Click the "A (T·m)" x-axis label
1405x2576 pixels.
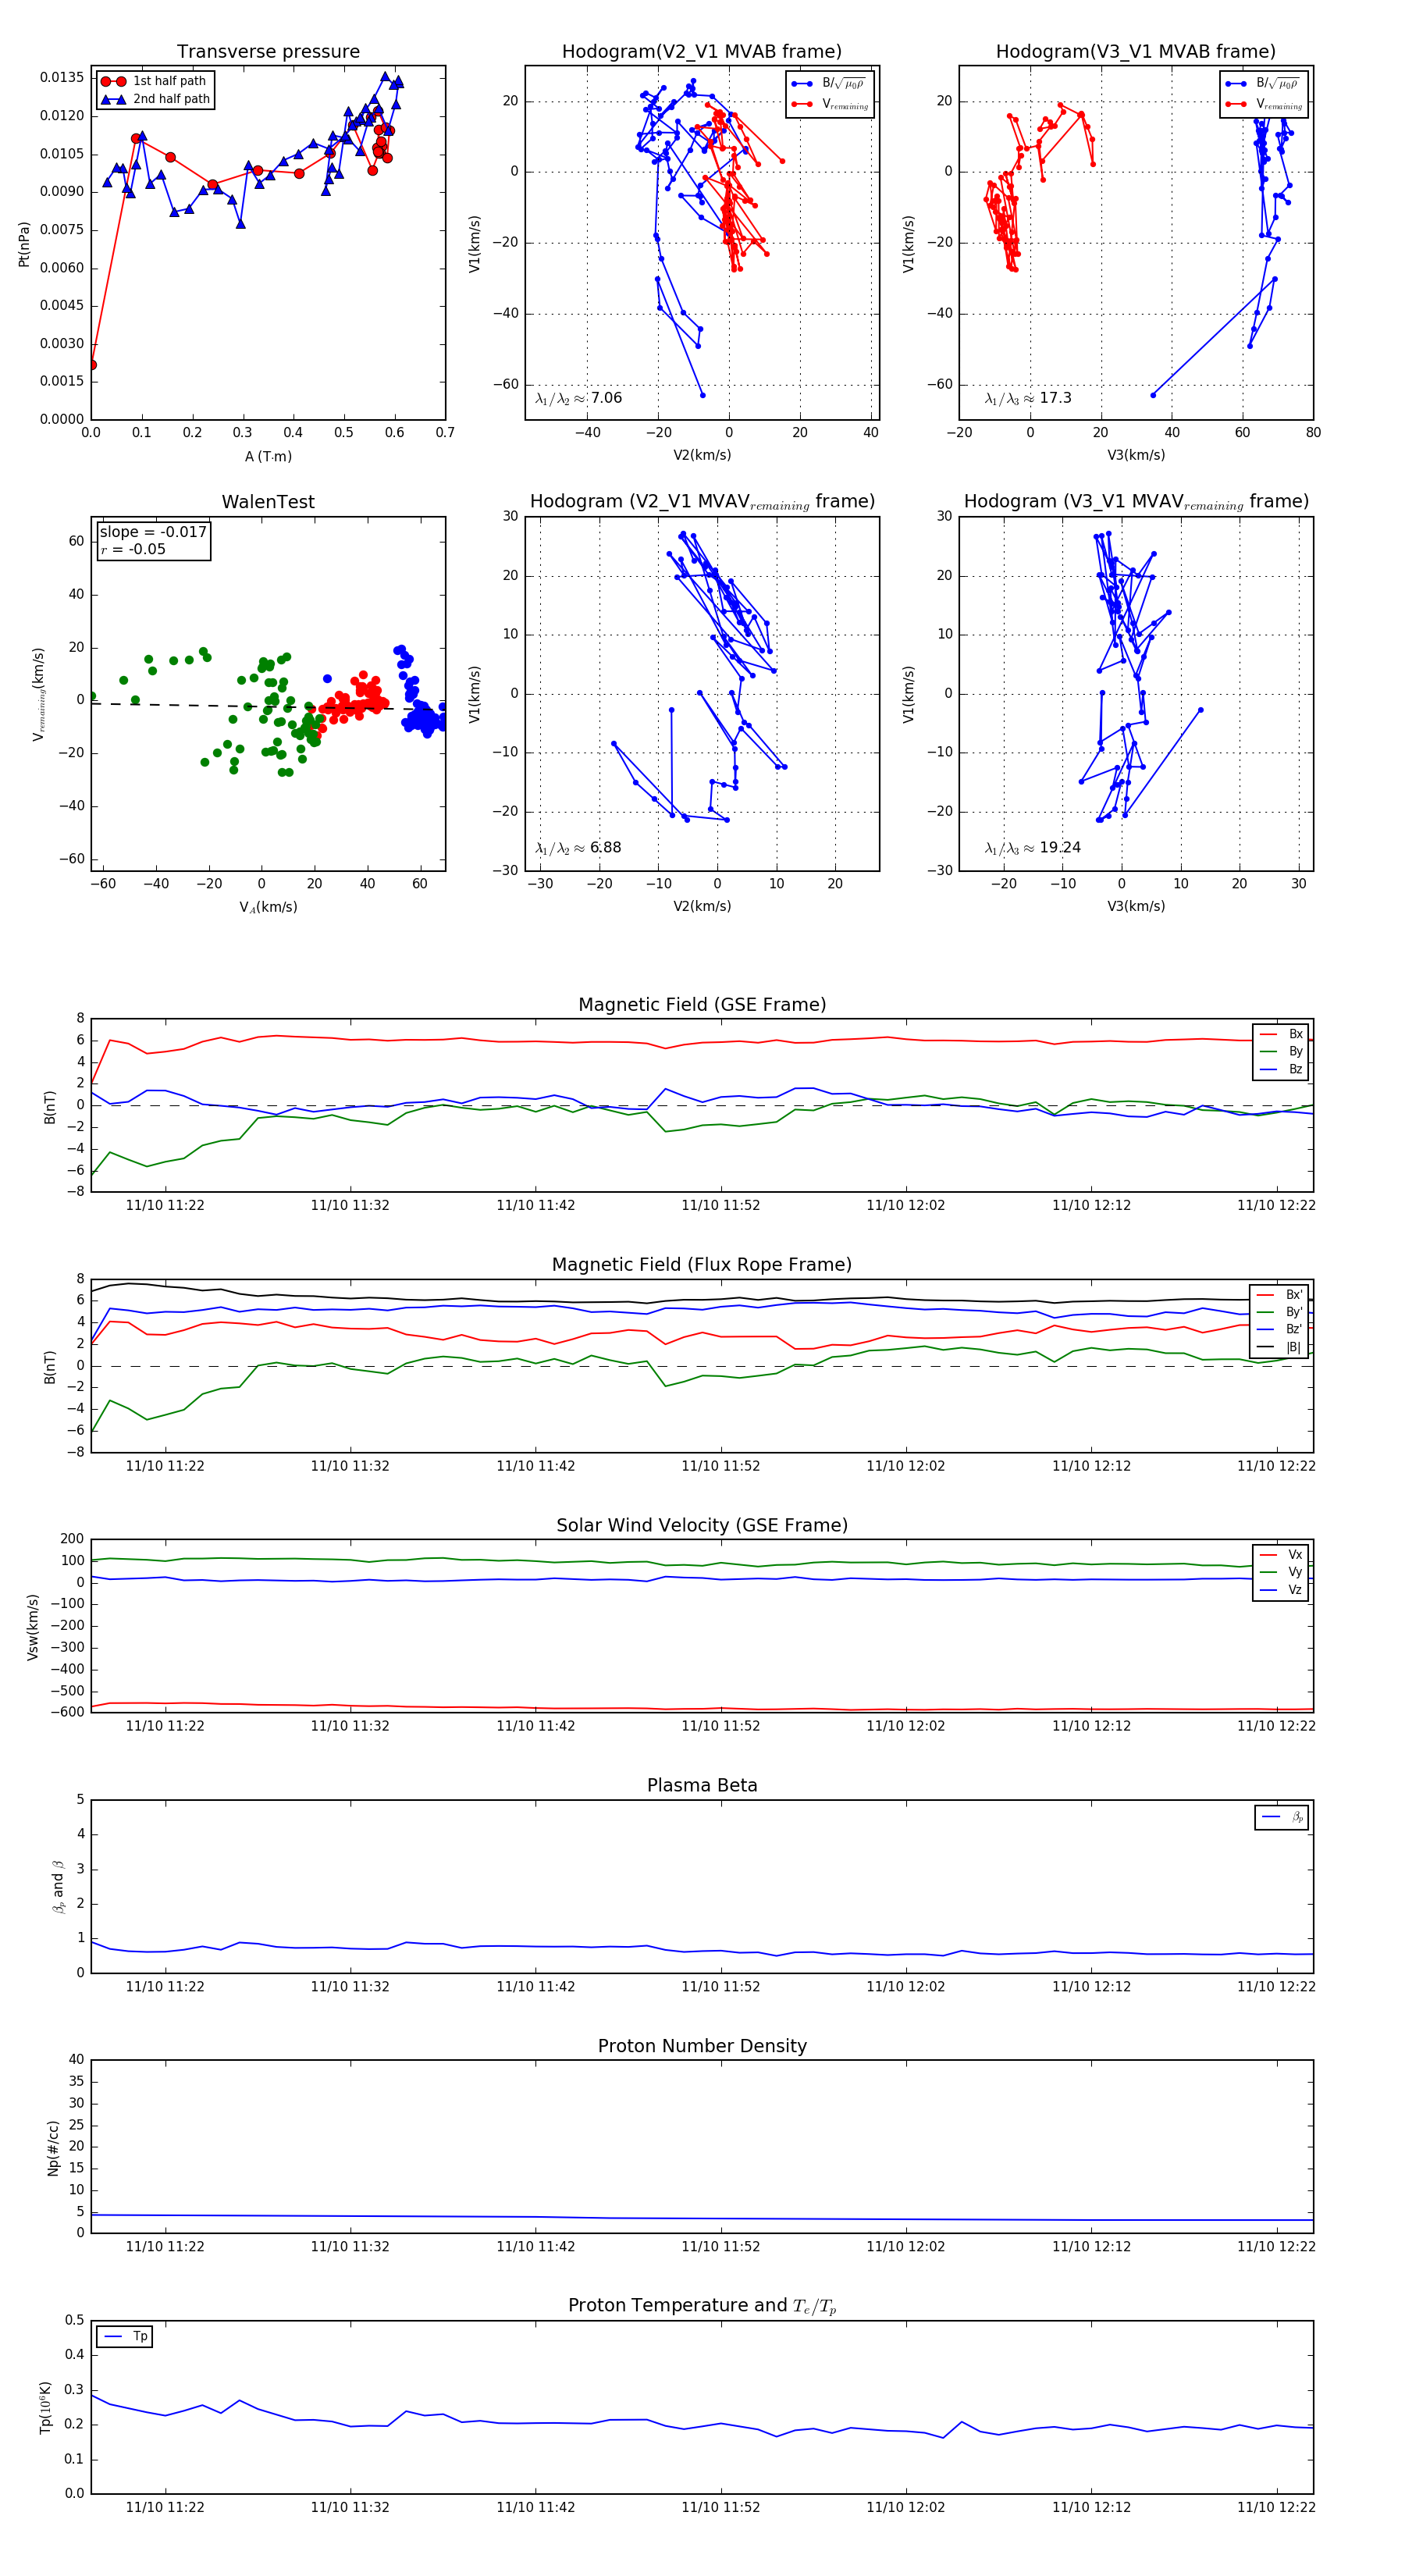point(268,457)
